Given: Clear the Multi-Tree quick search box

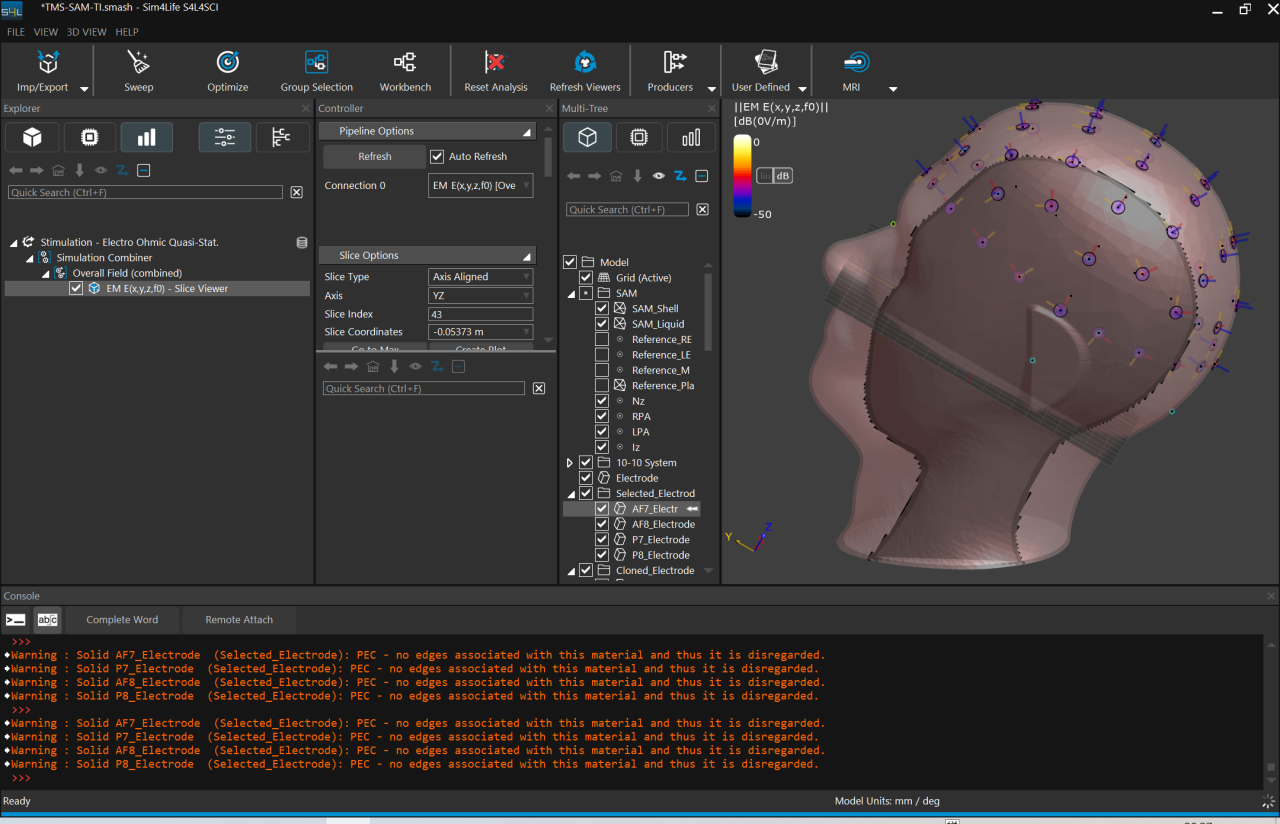Looking at the screenshot, I should tap(702, 210).
